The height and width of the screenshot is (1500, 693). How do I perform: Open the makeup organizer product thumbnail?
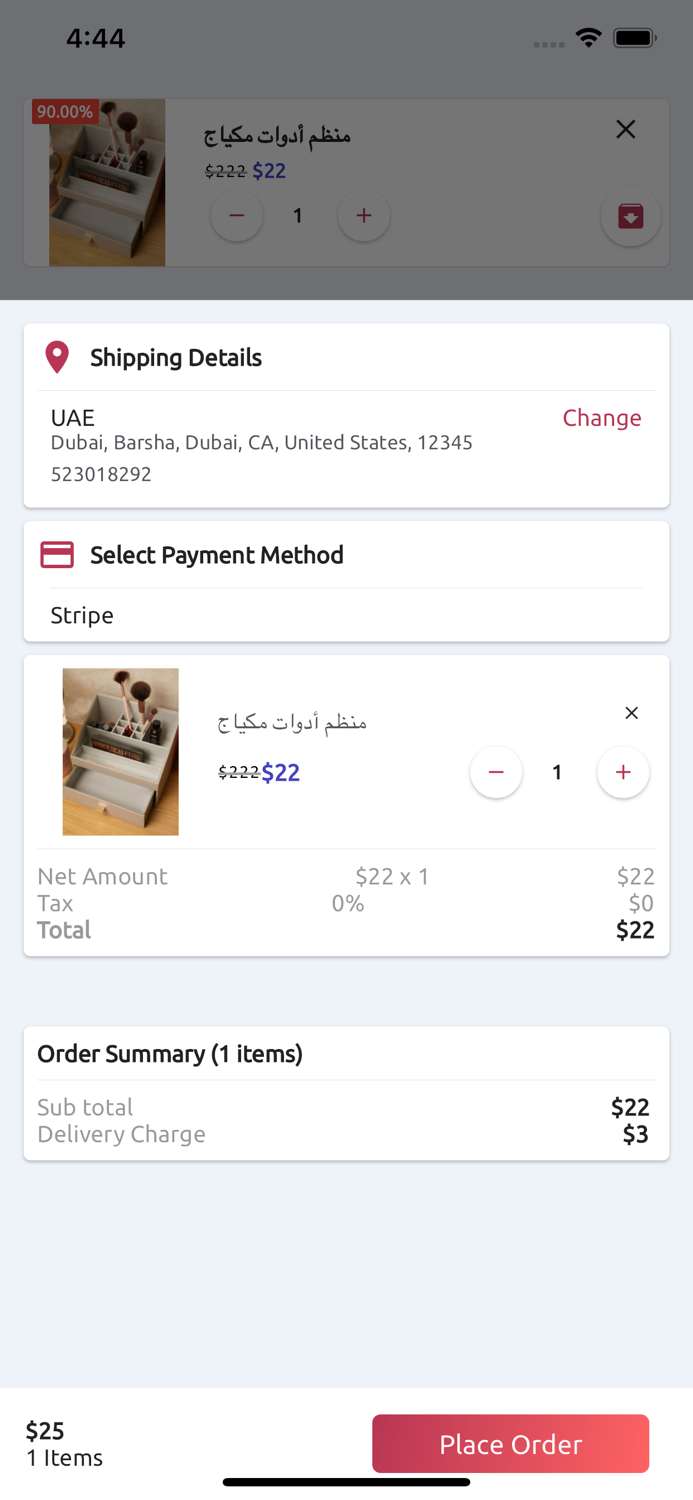coord(121,752)
